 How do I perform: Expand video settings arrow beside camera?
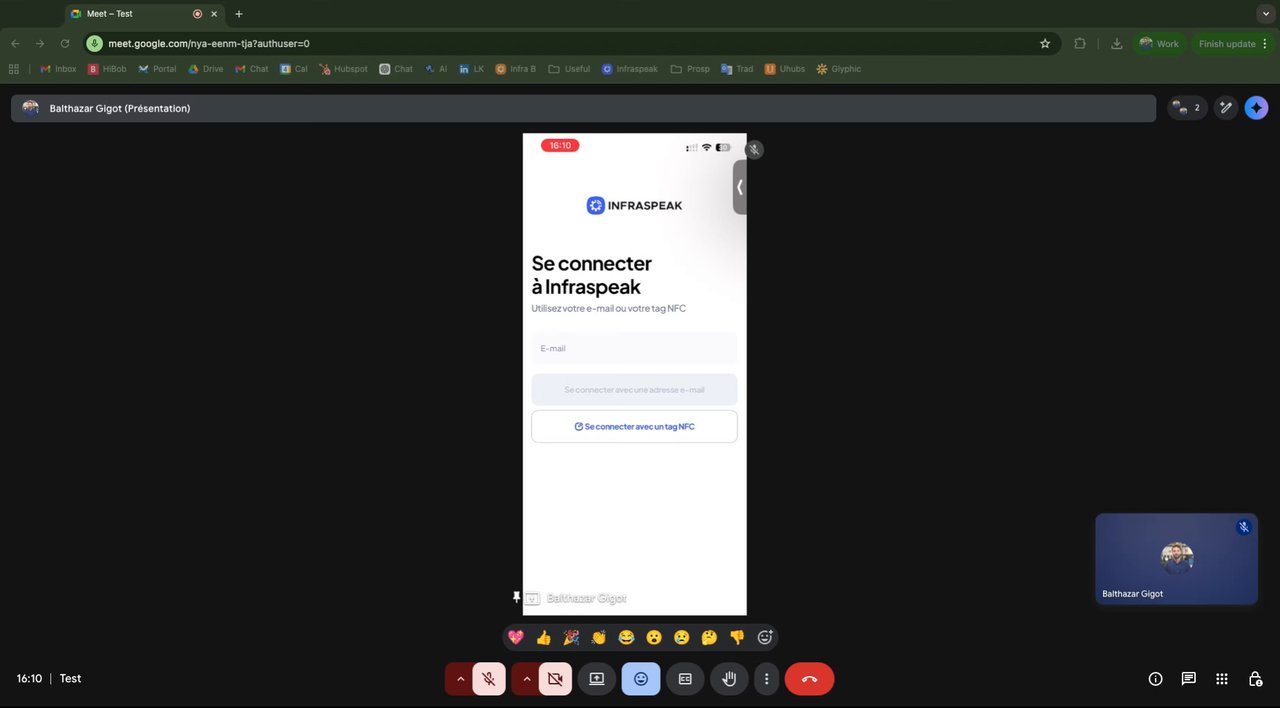tap(526, 678)
